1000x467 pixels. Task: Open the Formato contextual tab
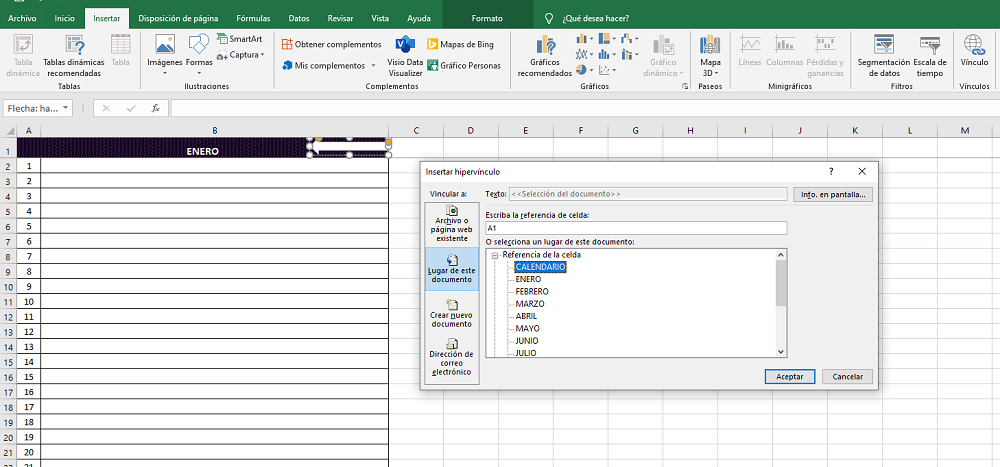[487, 19]
